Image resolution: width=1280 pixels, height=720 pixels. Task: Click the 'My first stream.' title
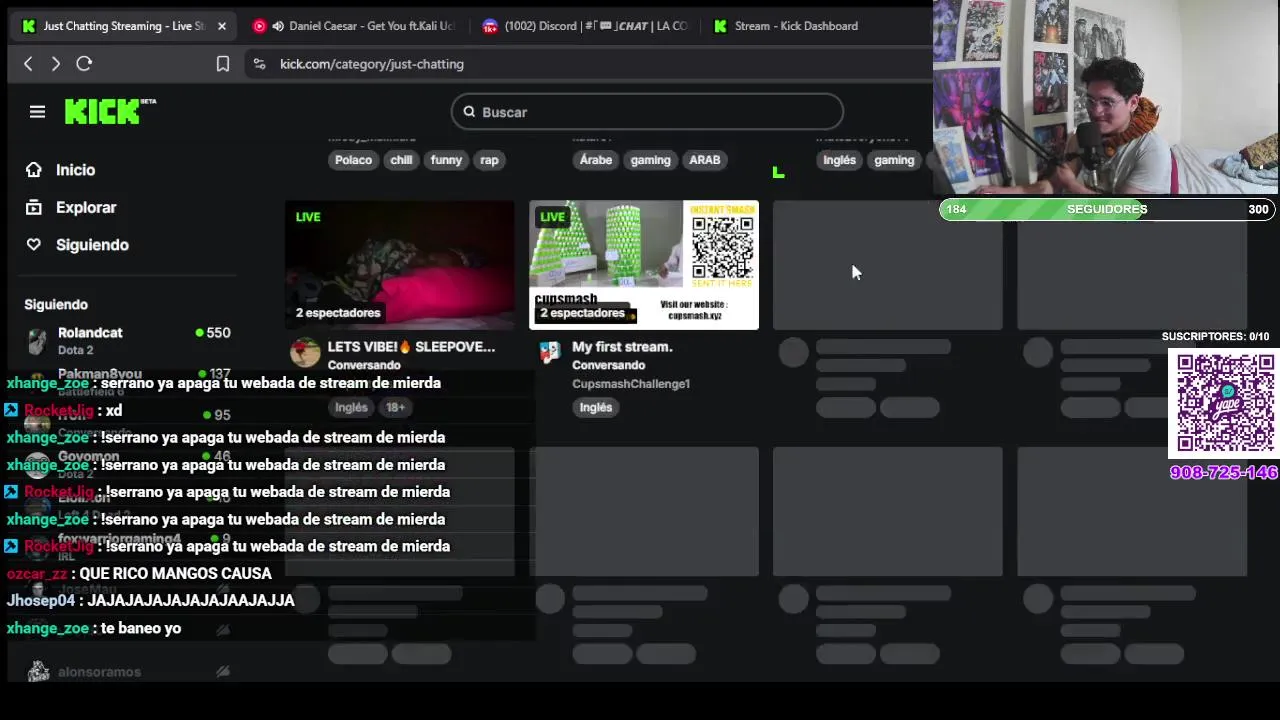pyautogui.click(x=622, y=347)
